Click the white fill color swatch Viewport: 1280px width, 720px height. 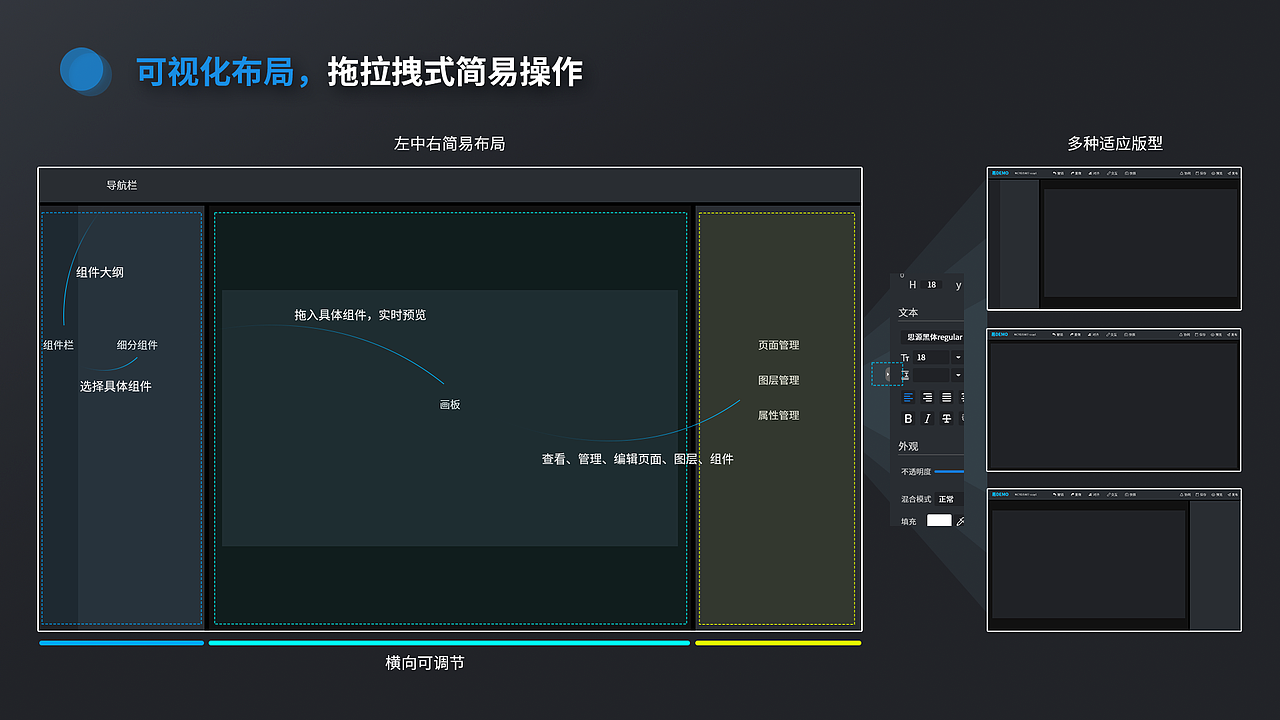pyautogui.click(x=939, y=519)
